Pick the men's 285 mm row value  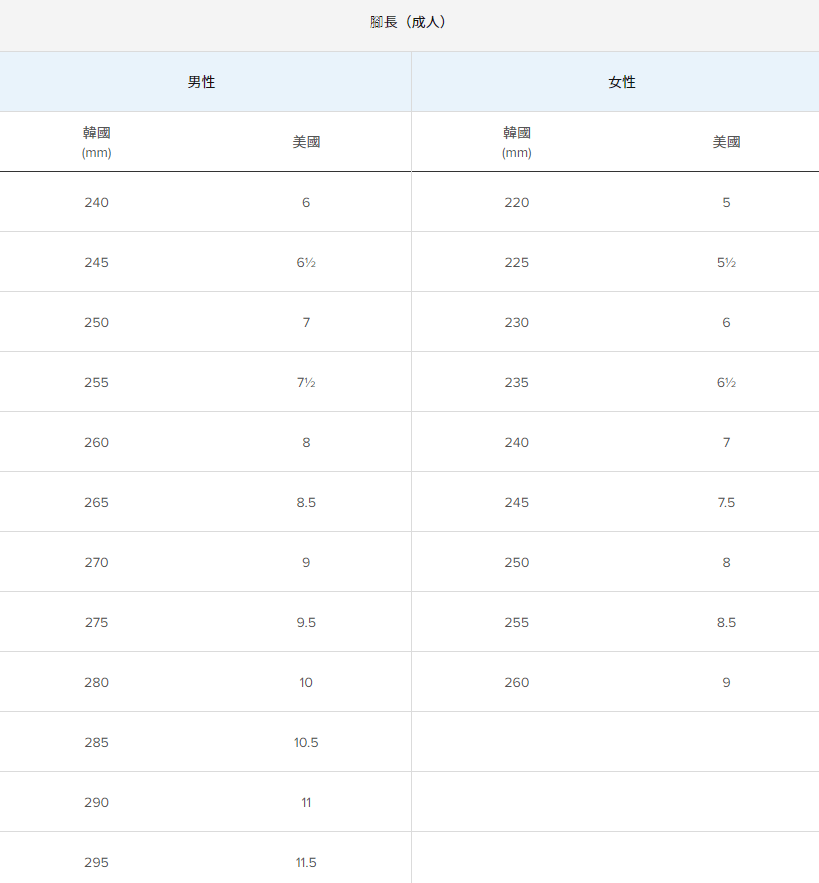[97, 742]
